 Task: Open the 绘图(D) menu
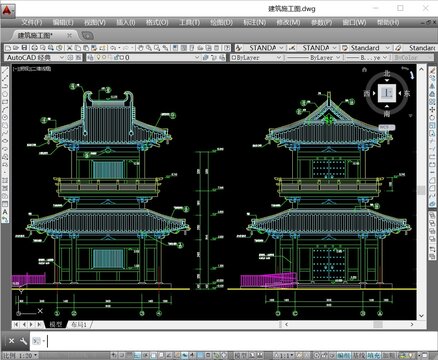tap(221, 22)
